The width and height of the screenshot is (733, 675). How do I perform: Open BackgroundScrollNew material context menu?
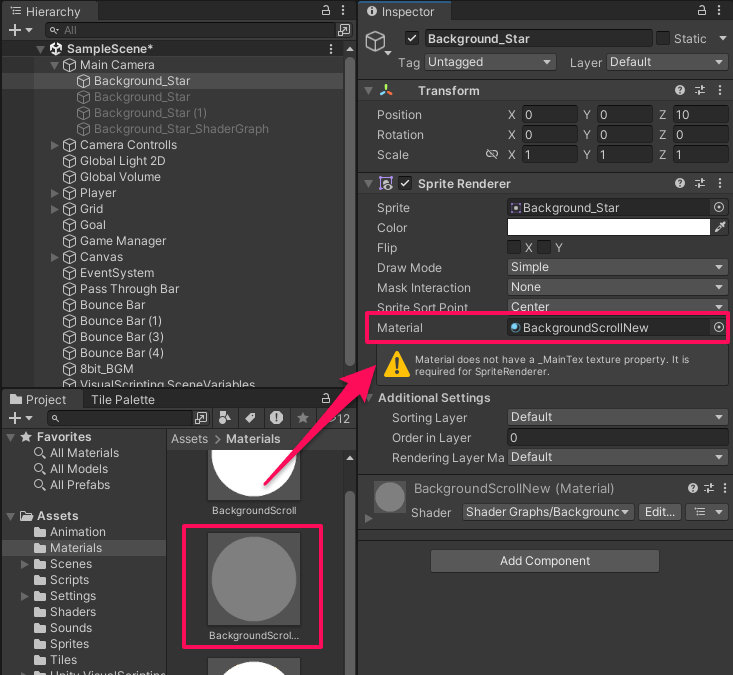coord(725,488)
